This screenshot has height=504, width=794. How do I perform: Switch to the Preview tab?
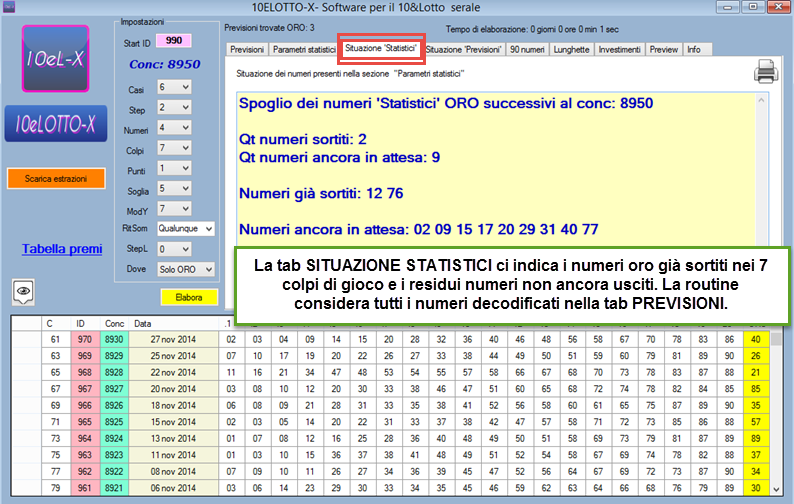coord(663,50)
